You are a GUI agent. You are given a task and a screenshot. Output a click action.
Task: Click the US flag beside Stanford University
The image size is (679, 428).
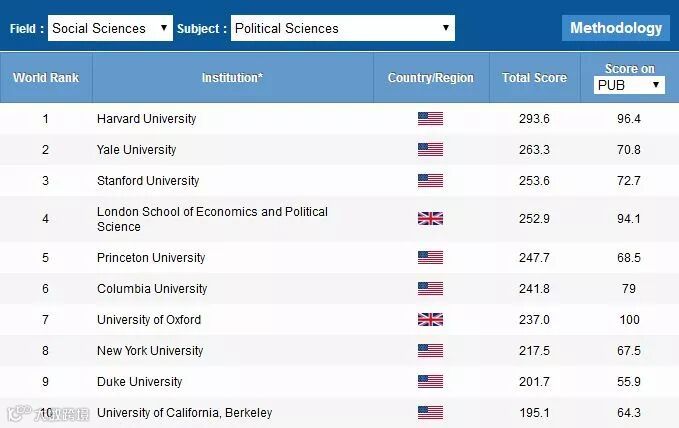tap(430, 181)
